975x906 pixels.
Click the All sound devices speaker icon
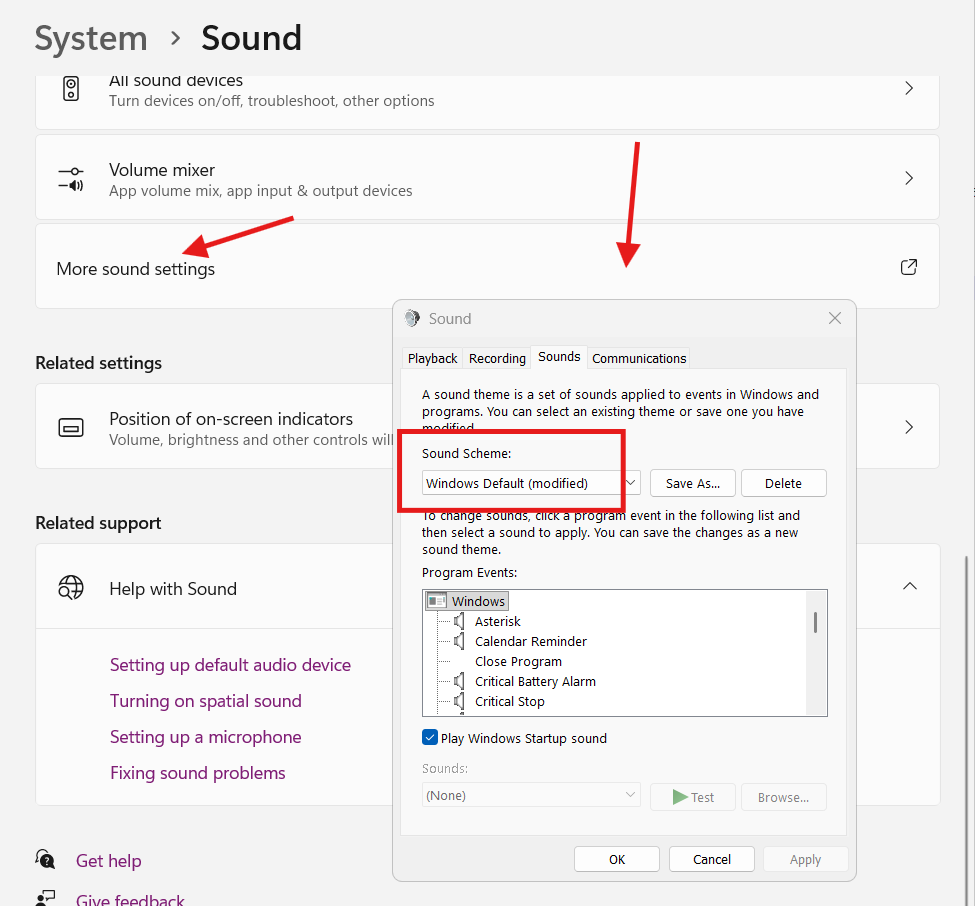[x=71, y=88]
